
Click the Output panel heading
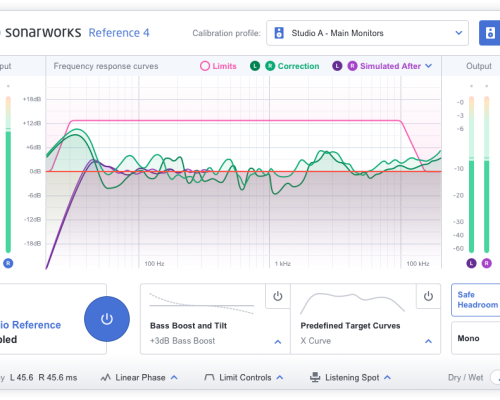click(x=479, y=66)
